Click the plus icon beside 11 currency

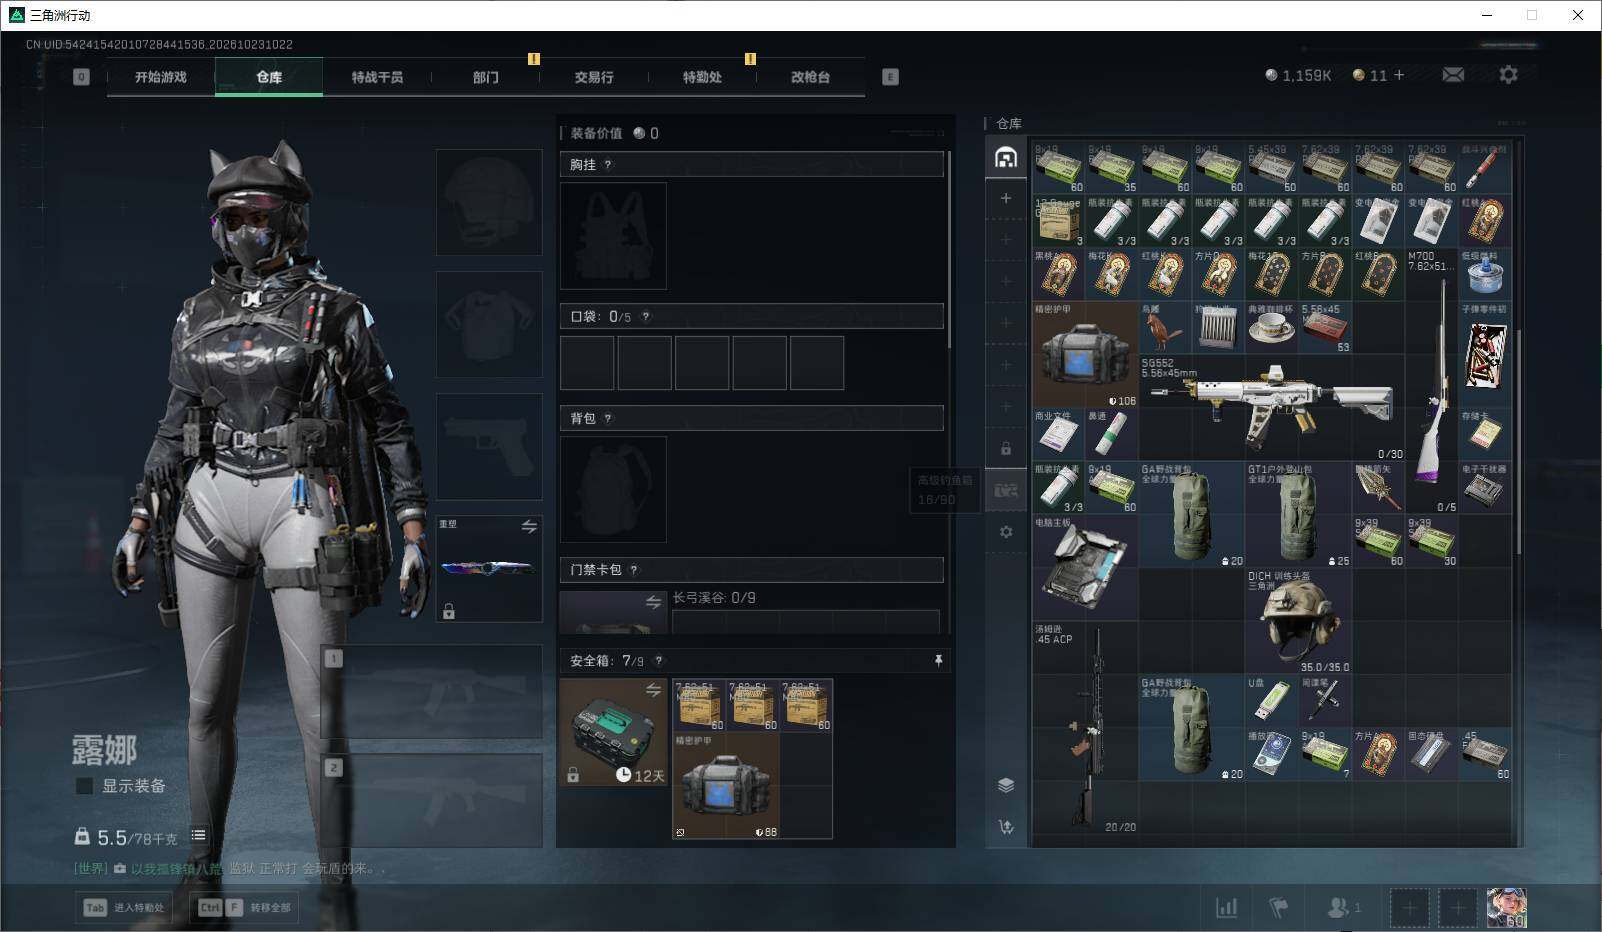[1399, 75]
